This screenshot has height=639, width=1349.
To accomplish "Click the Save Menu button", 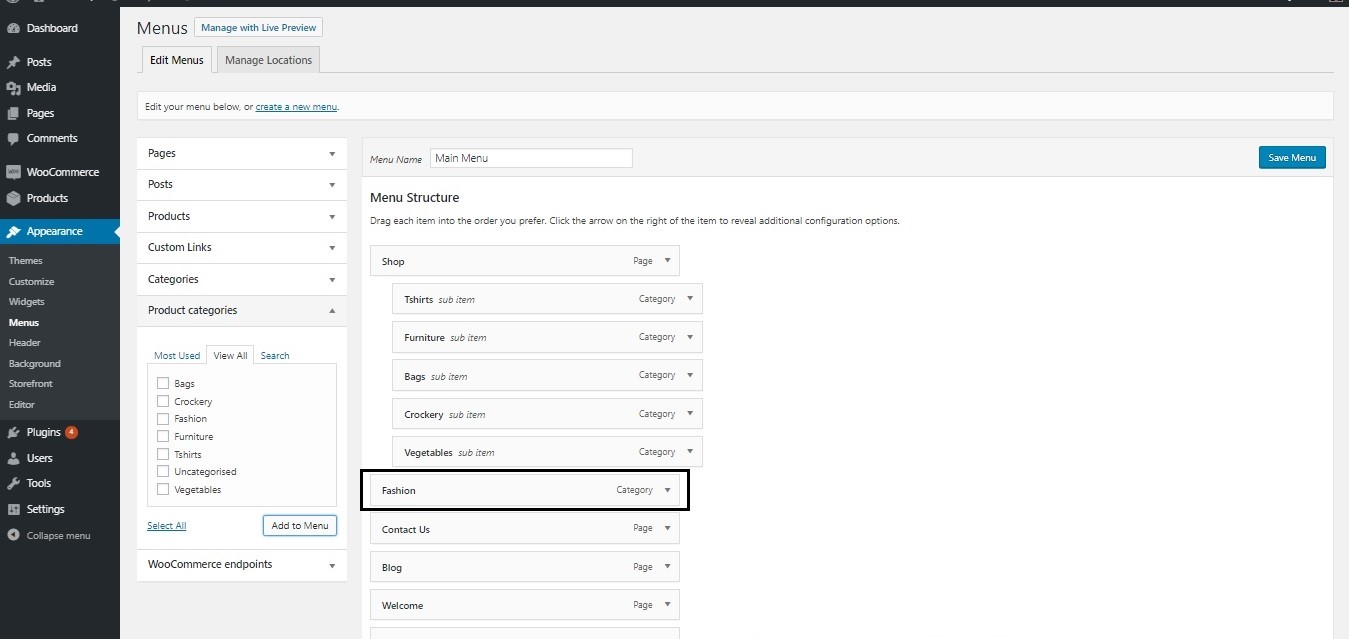I will 1291,157.
